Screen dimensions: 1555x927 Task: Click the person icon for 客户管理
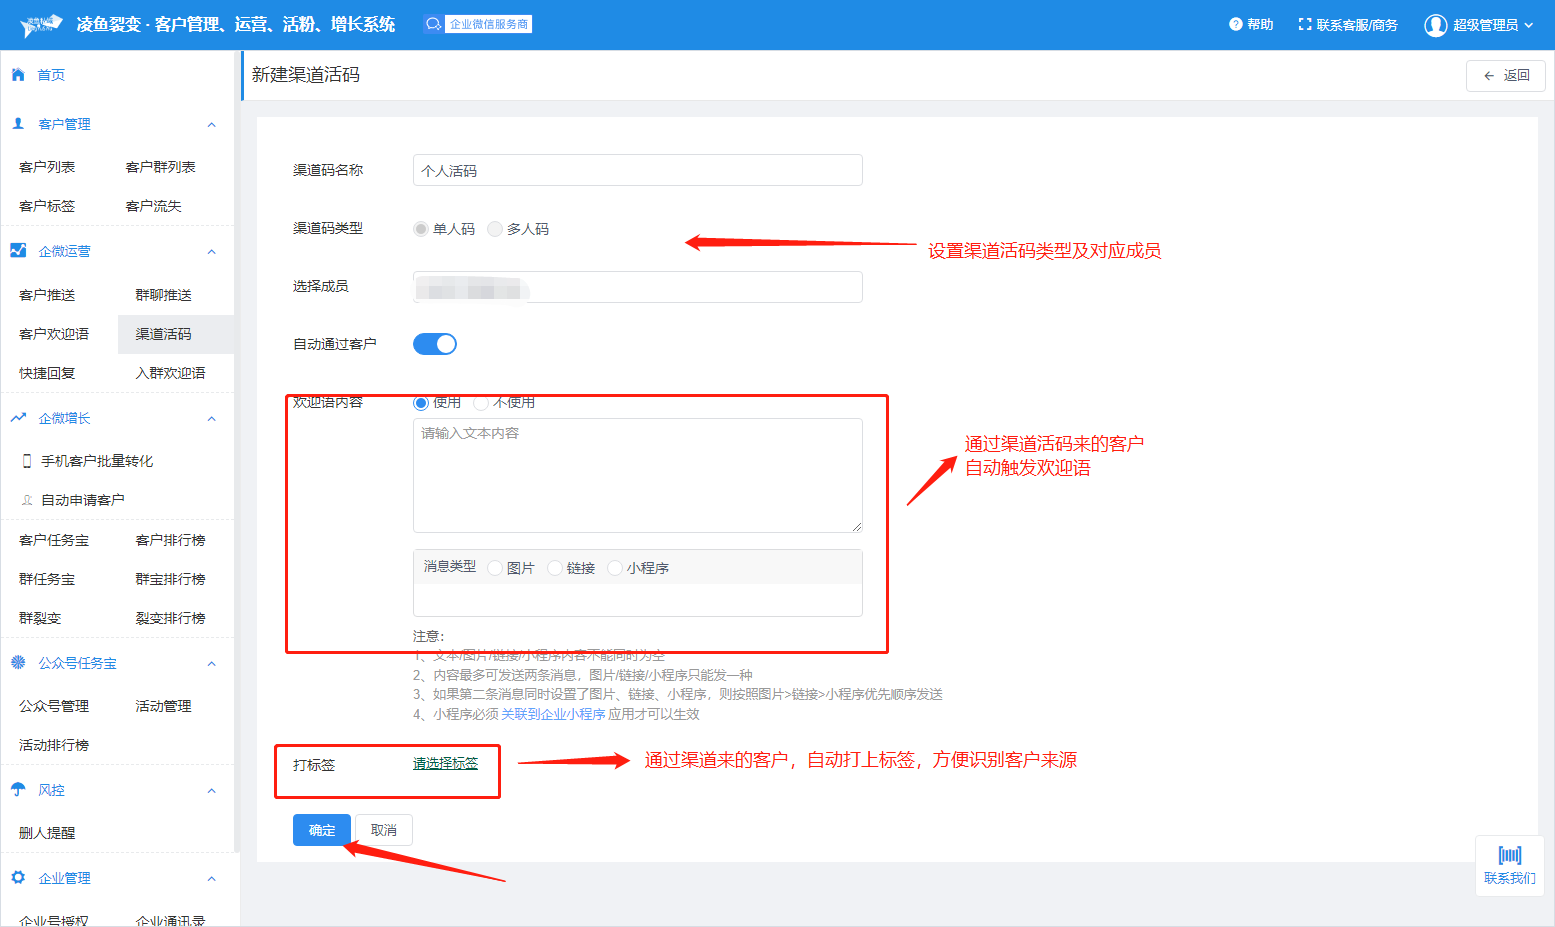pos(18,124)
